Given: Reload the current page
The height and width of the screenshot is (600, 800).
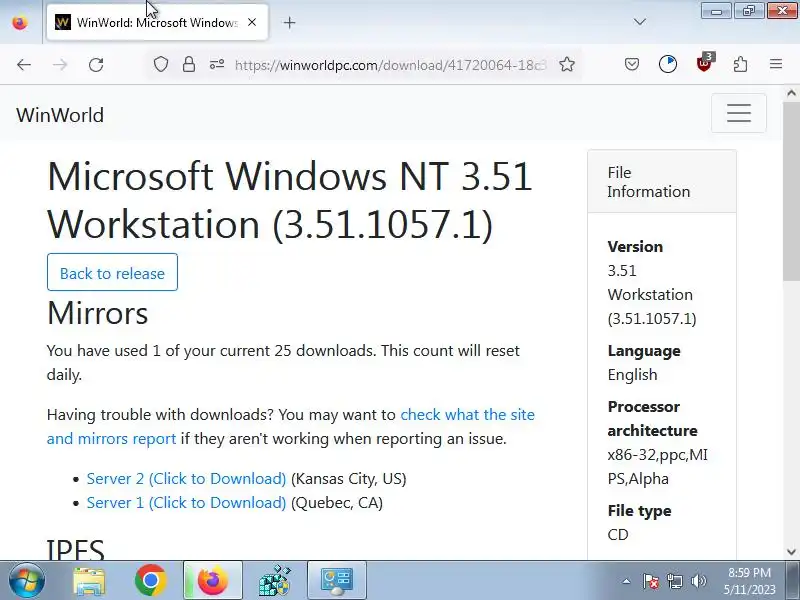Looking at the screenshot, I should click(96, 65).
